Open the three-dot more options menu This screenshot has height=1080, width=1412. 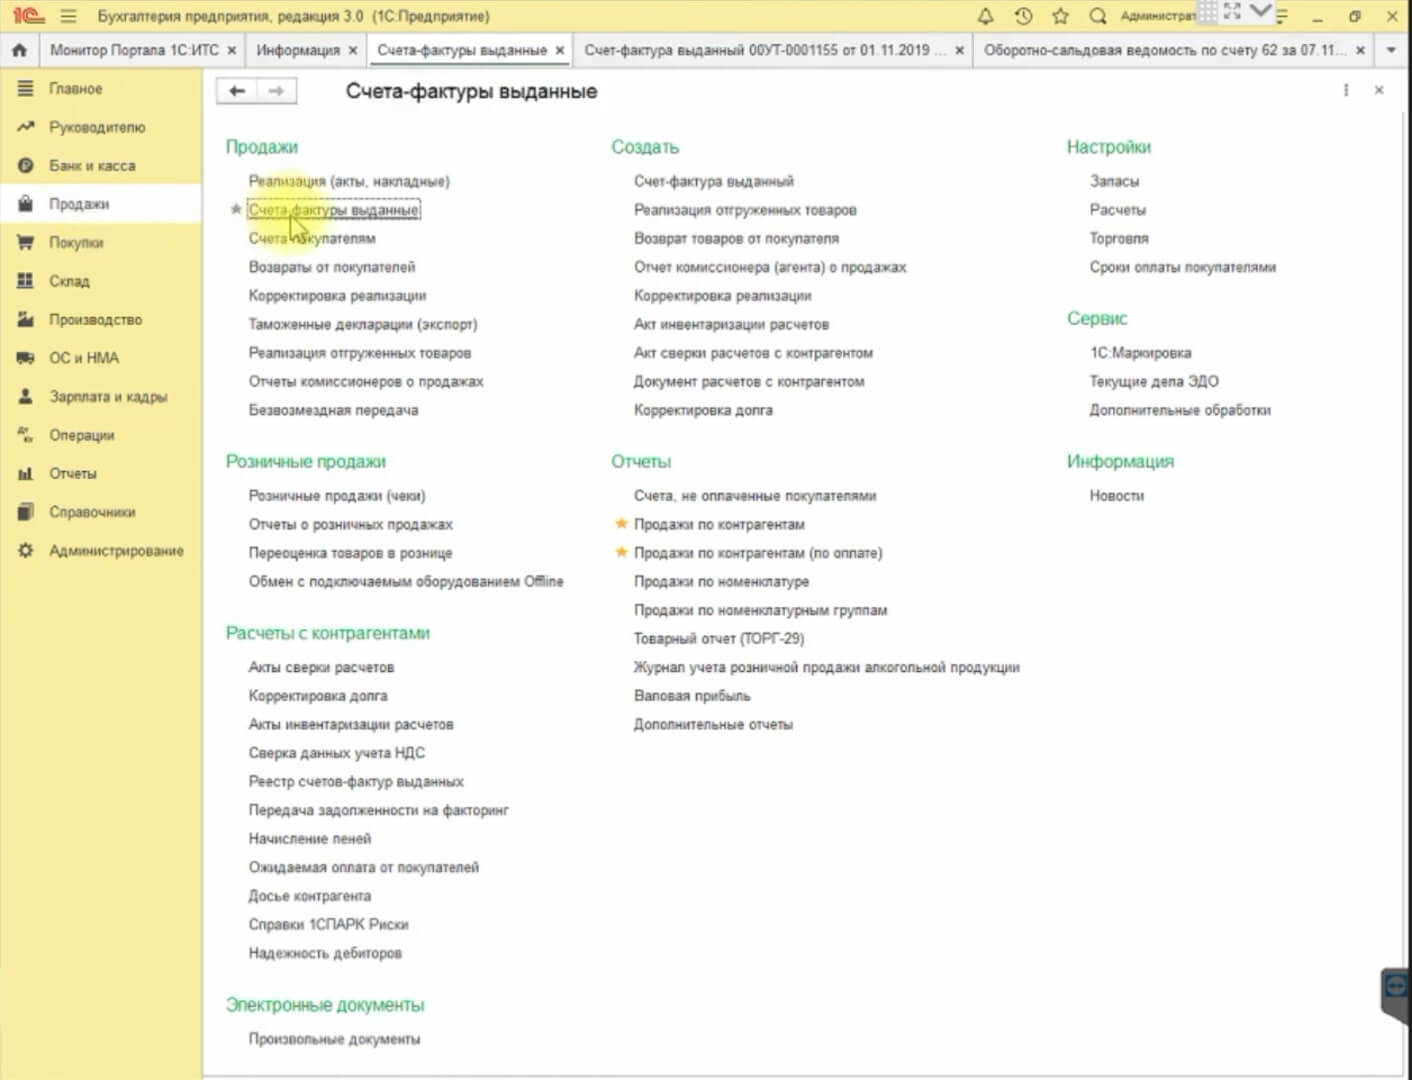(1346, 90)
